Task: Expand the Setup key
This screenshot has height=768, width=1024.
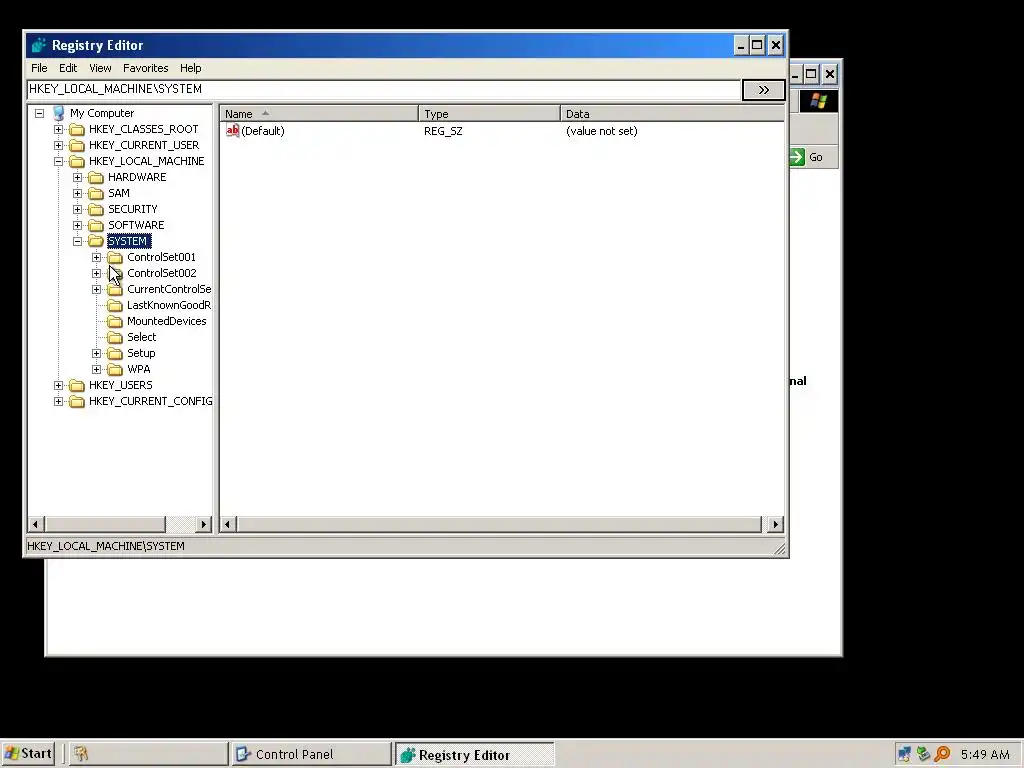Action: (x=97, y=353)
